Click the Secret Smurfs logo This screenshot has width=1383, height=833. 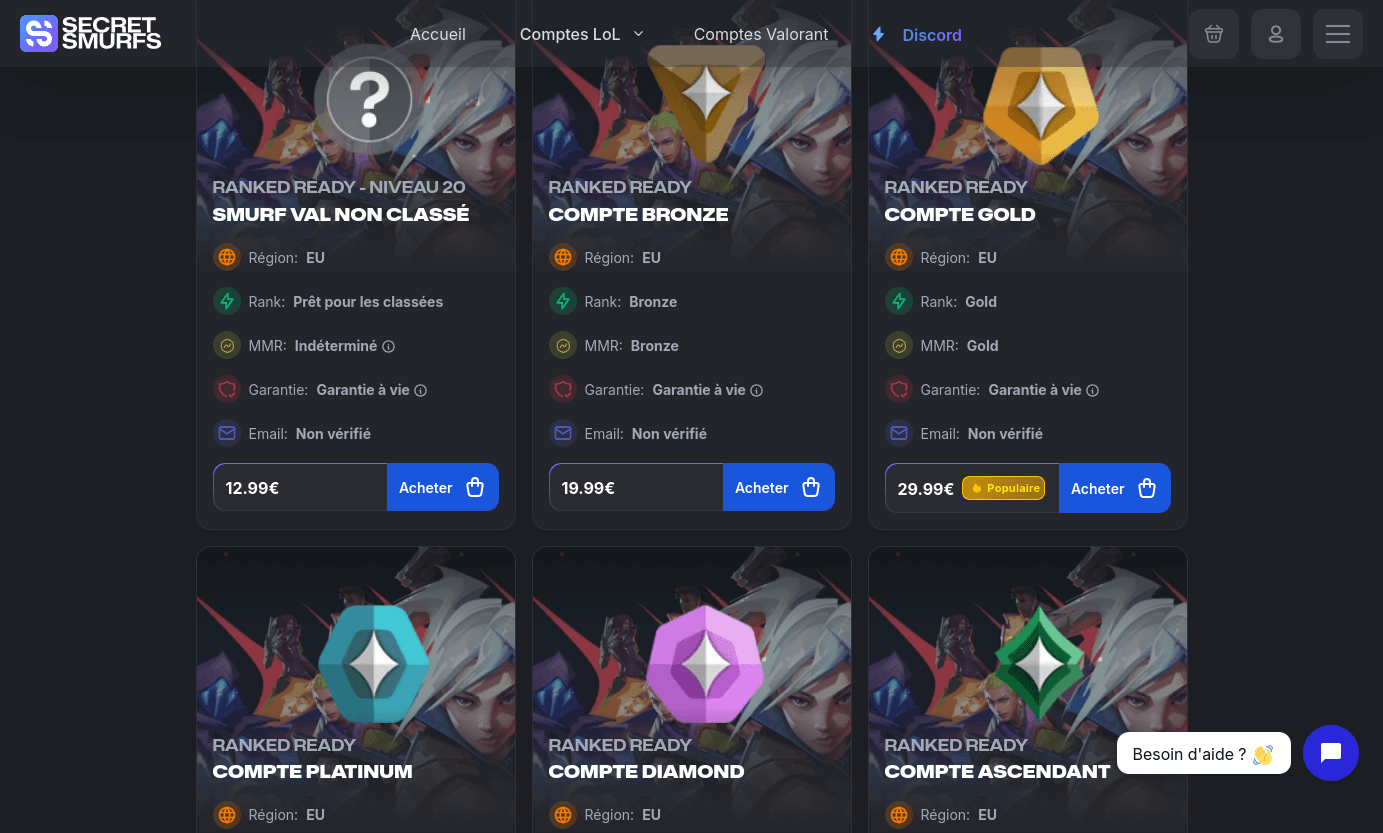tap(90, 33)
